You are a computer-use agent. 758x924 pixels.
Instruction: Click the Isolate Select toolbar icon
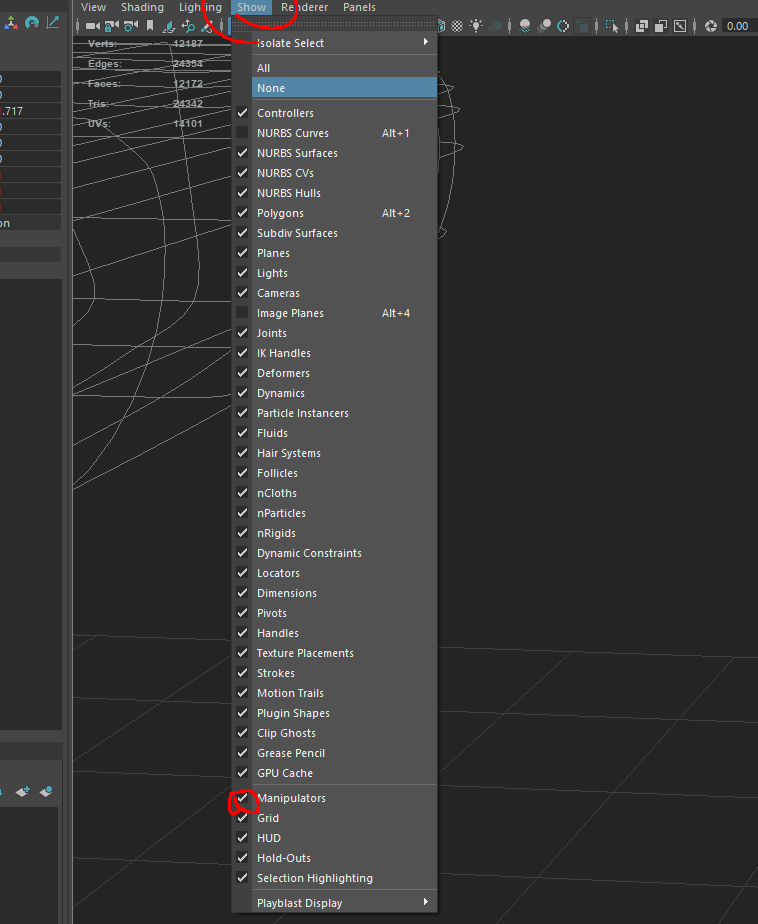click(612, 26)
